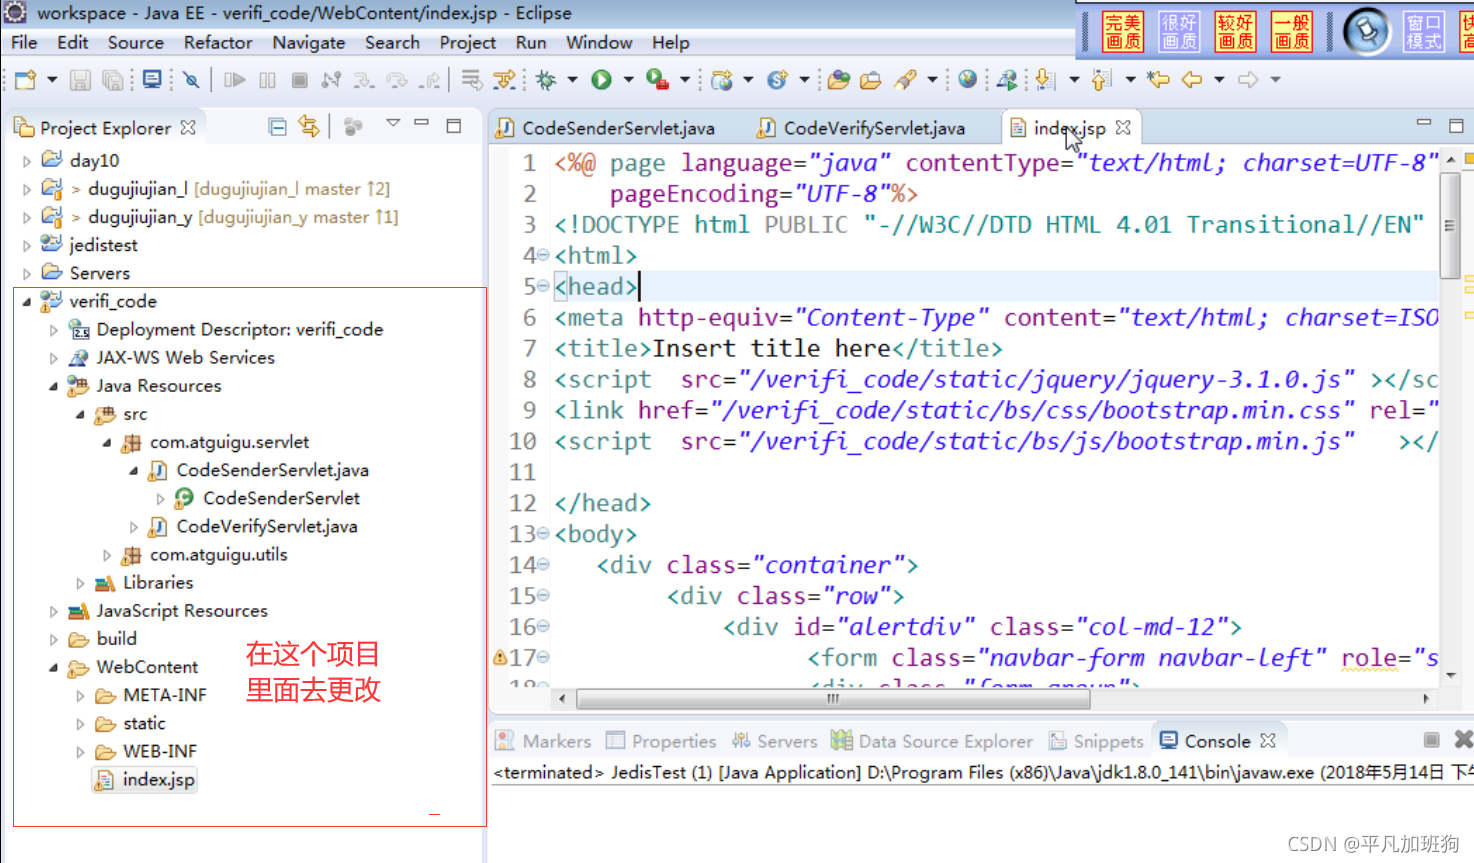Expand the static folder under WebContent
Viewport: 1474px width, 863px height.
[x=81, y=723]
